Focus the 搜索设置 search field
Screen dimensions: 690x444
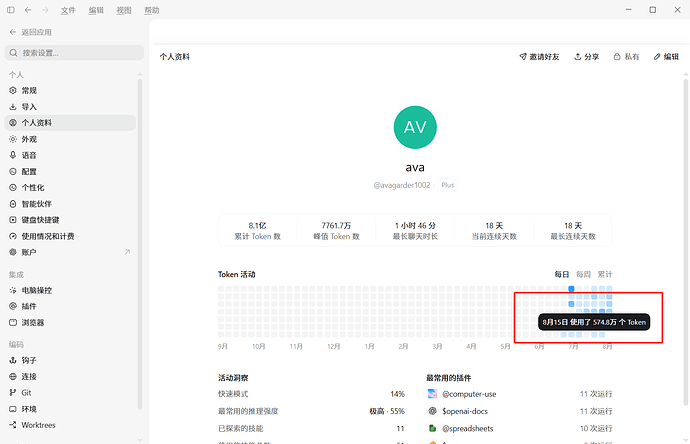pos(74,53)
